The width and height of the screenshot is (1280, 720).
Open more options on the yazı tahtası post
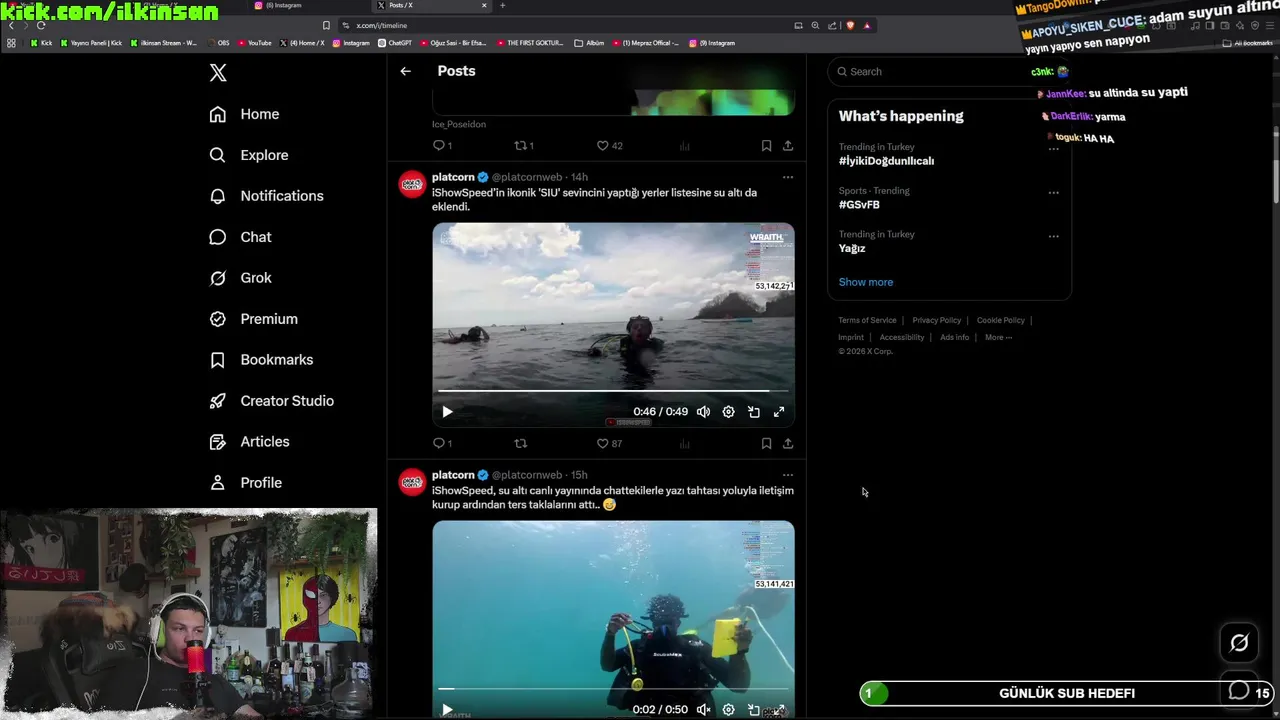click(788, 475)
